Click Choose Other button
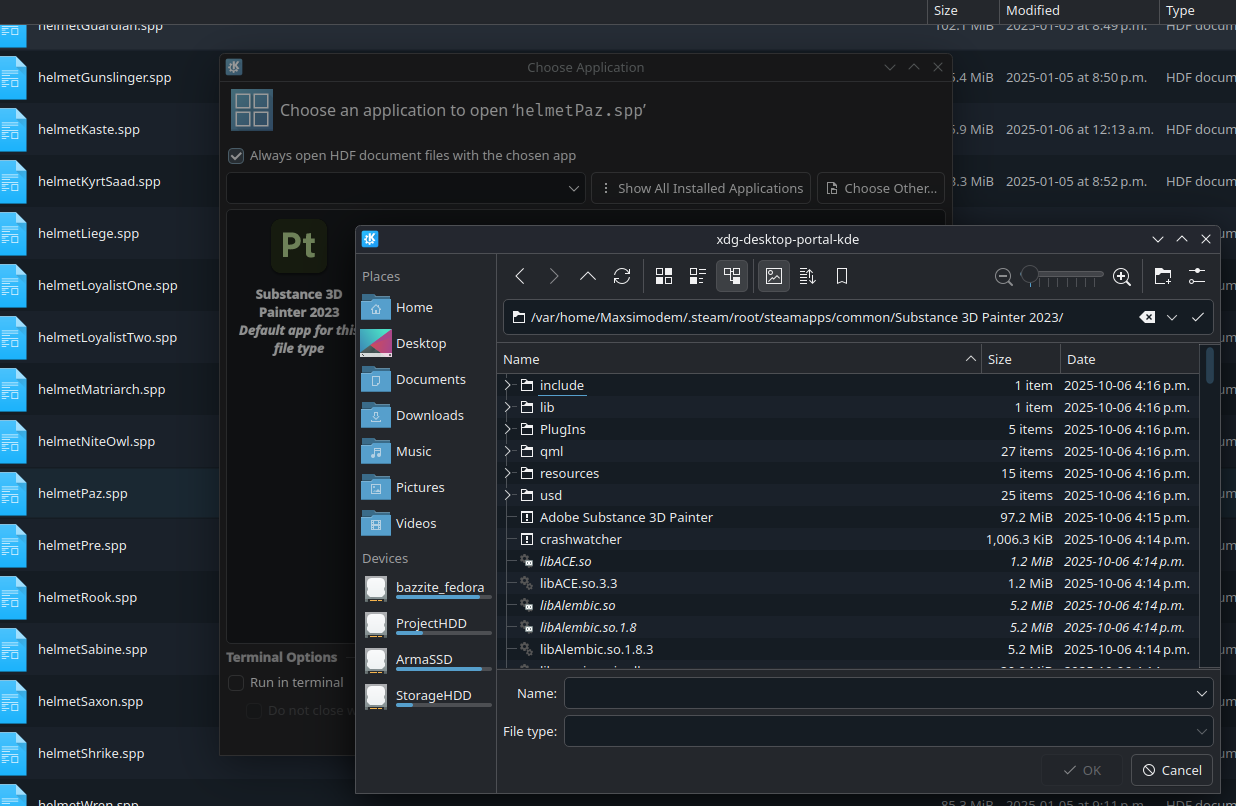 click(x=881, y=188)
